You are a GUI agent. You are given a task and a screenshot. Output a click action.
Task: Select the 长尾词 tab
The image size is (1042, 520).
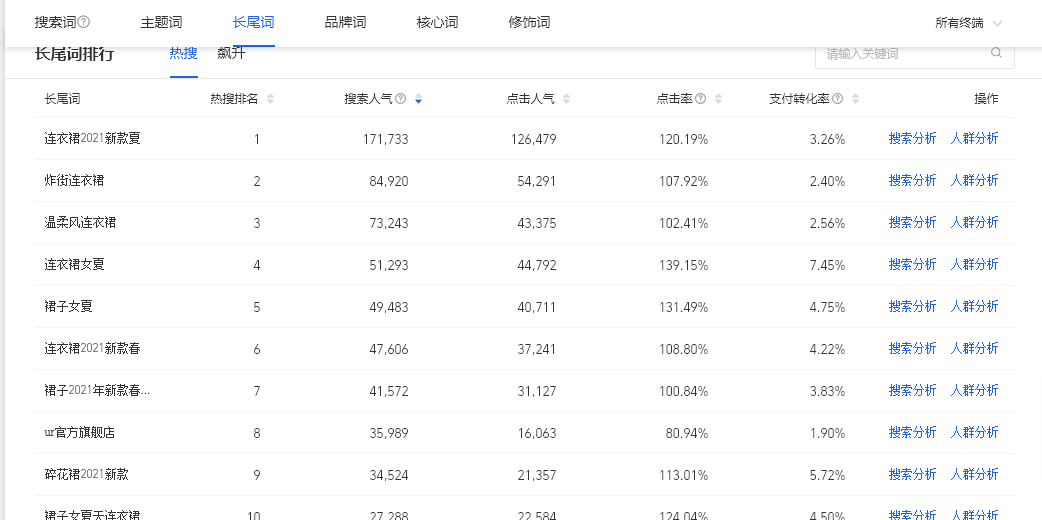253,23
